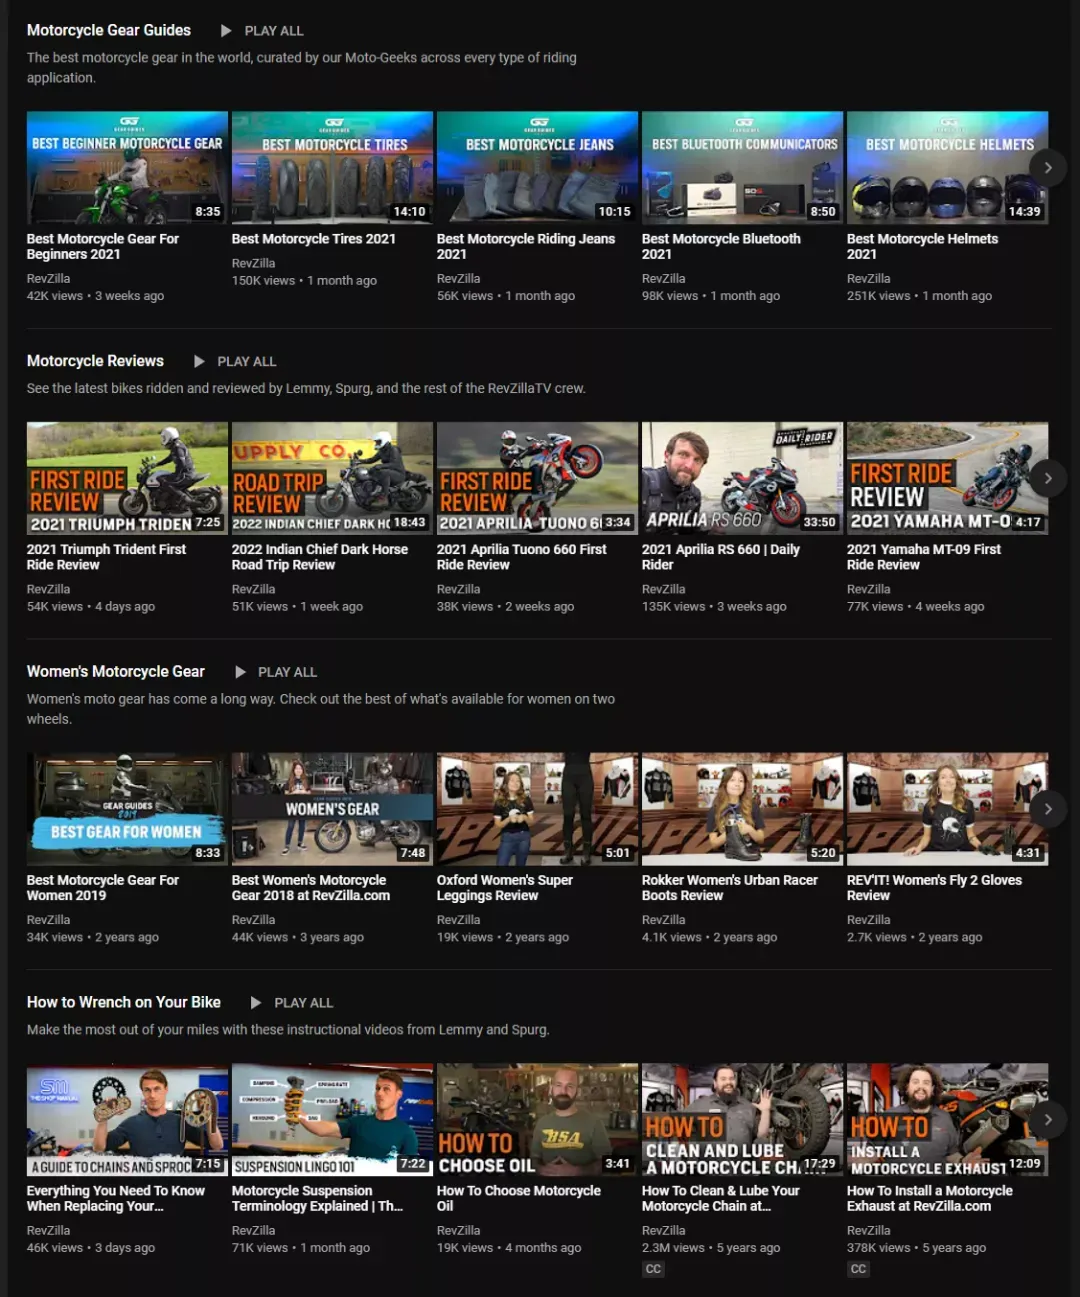This screenshot has height=1297, width=1080.
Task: Click CC badge under Clean & Lube video
Action: [x=653, y=1269]
